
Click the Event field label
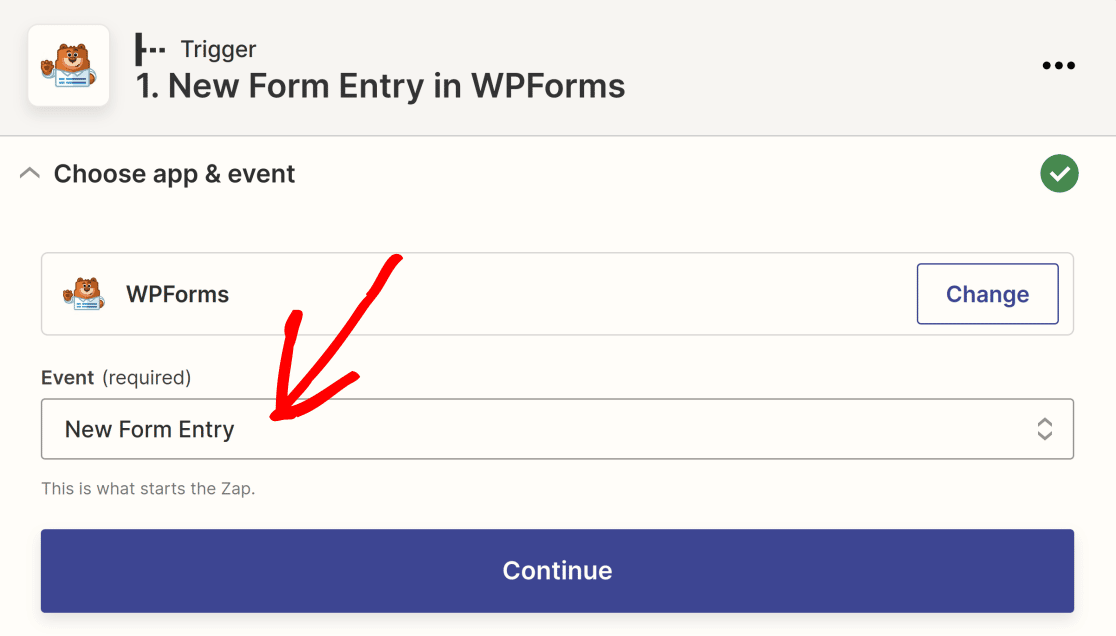[68, 377]
